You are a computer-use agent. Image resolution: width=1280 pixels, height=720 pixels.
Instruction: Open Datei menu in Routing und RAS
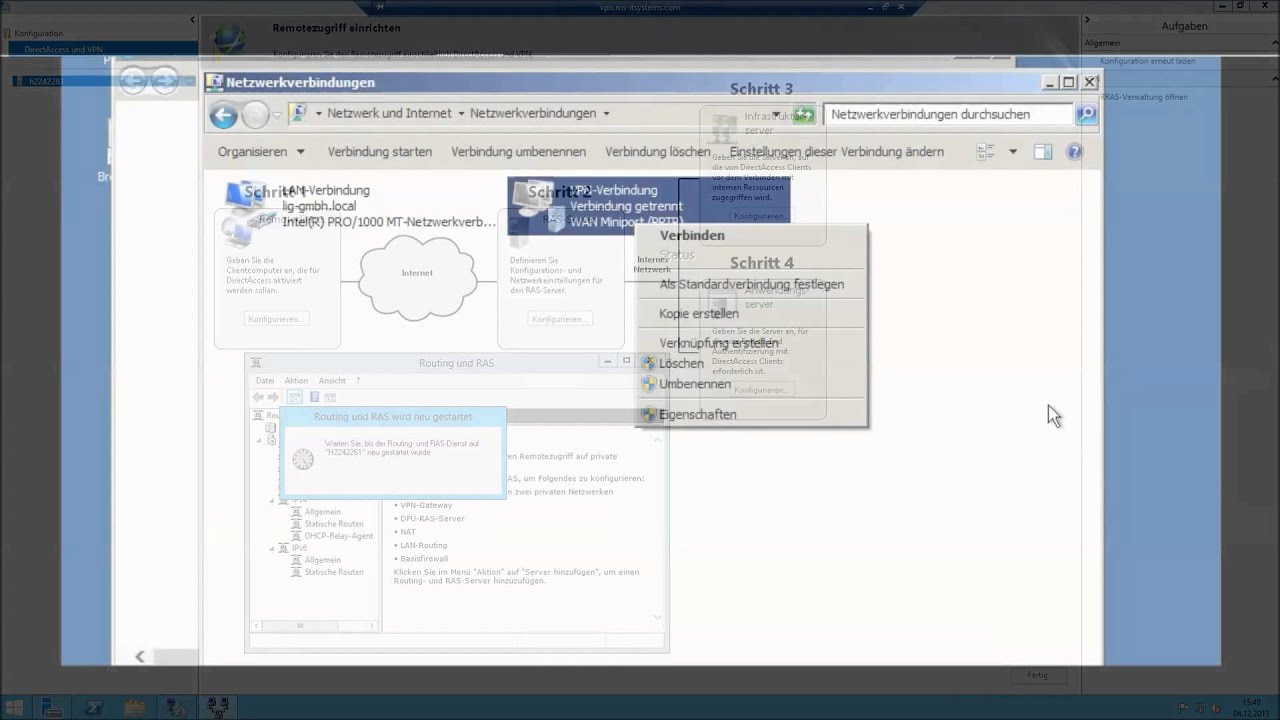(265, 381)
